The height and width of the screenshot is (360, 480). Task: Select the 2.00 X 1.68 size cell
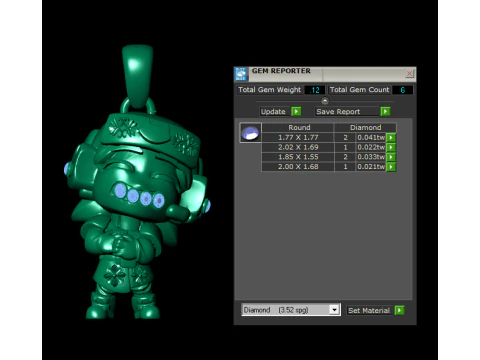point(298,166)
